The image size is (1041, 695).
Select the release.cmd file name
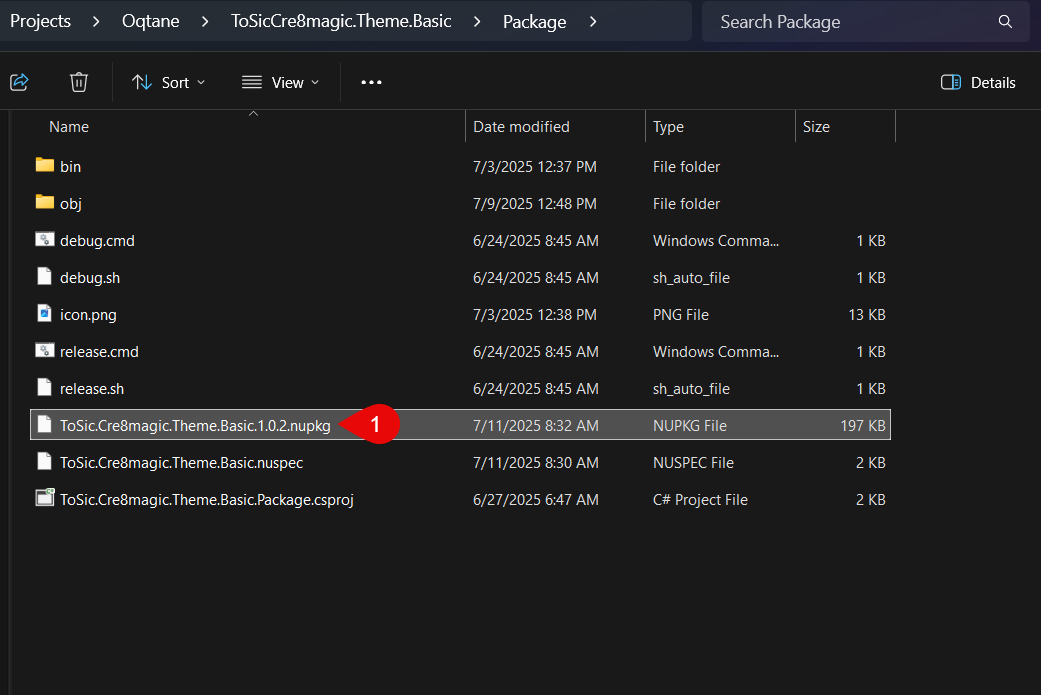click(x=99, y=352)
